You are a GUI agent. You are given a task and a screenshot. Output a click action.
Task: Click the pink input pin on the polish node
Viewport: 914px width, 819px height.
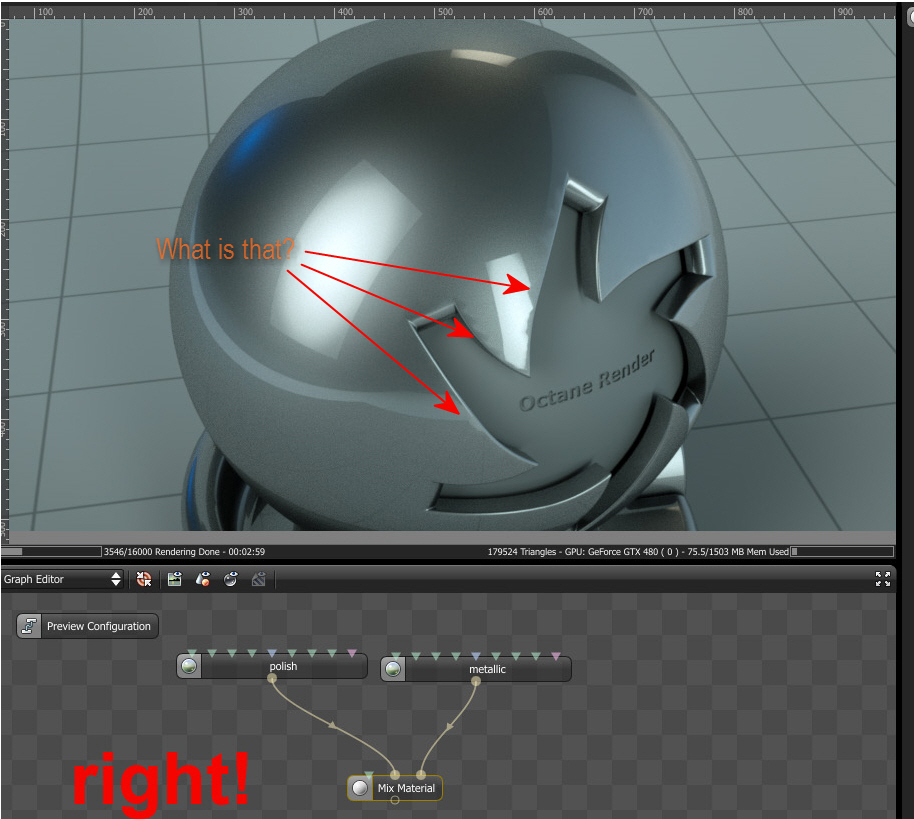[x=352, y=653]
